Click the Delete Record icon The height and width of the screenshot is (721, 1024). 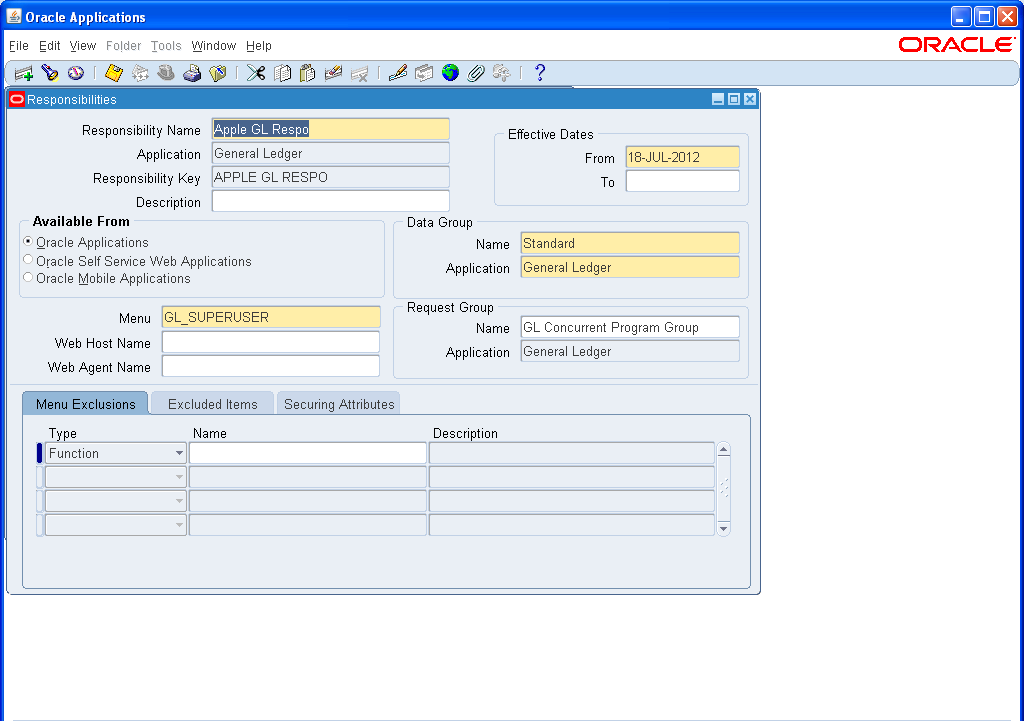click(x=359, y=72)
